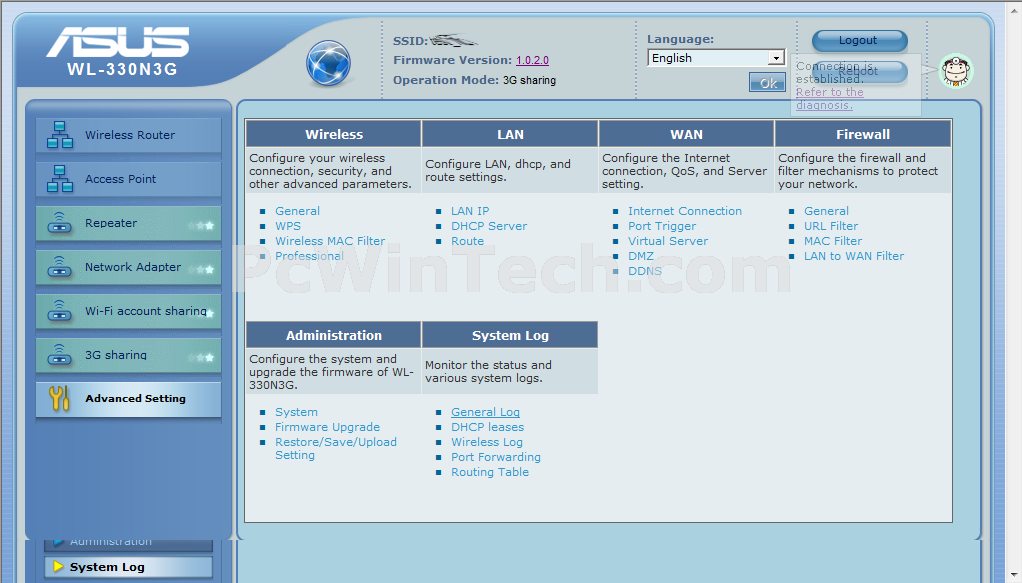Open the URL Filter settings
Viewport: 1022px width, 583px height.
(x=831, y=226)
